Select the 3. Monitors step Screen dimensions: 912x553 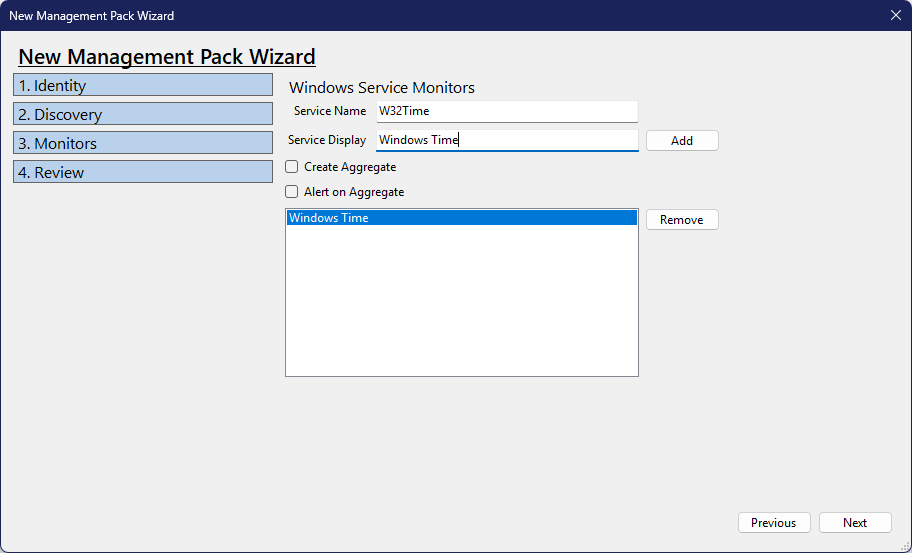click(143, 143)
